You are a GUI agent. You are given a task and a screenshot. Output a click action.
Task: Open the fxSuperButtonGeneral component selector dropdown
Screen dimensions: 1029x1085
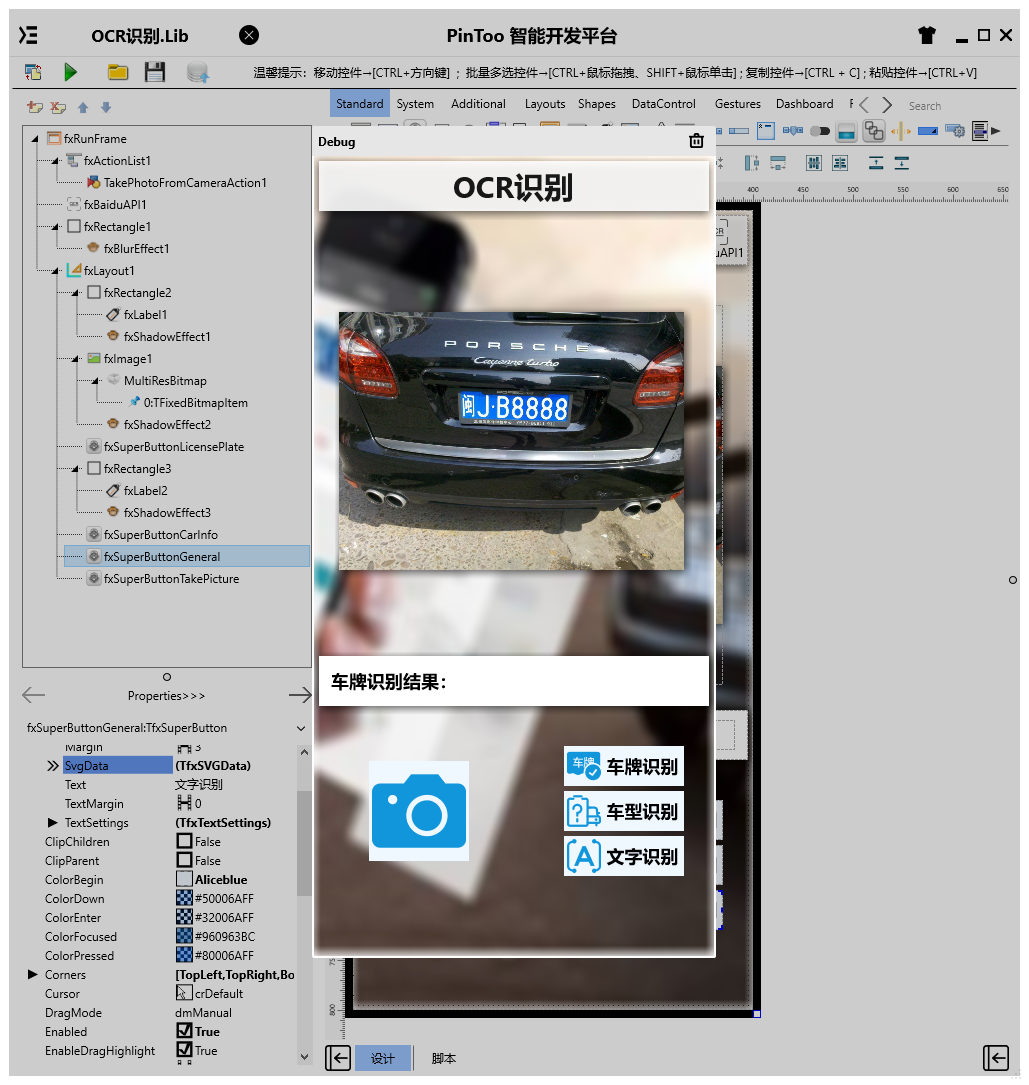pos(301,728)
